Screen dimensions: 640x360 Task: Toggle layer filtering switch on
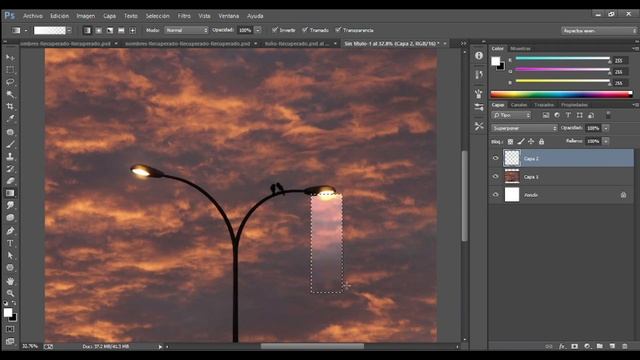pyautogui.click(x=608, y=116)
